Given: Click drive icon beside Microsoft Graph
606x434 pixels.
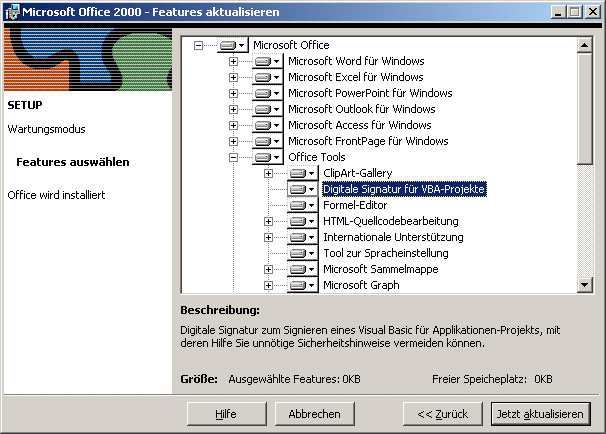Looking at the screenshot, I should (x=303, y=285).
